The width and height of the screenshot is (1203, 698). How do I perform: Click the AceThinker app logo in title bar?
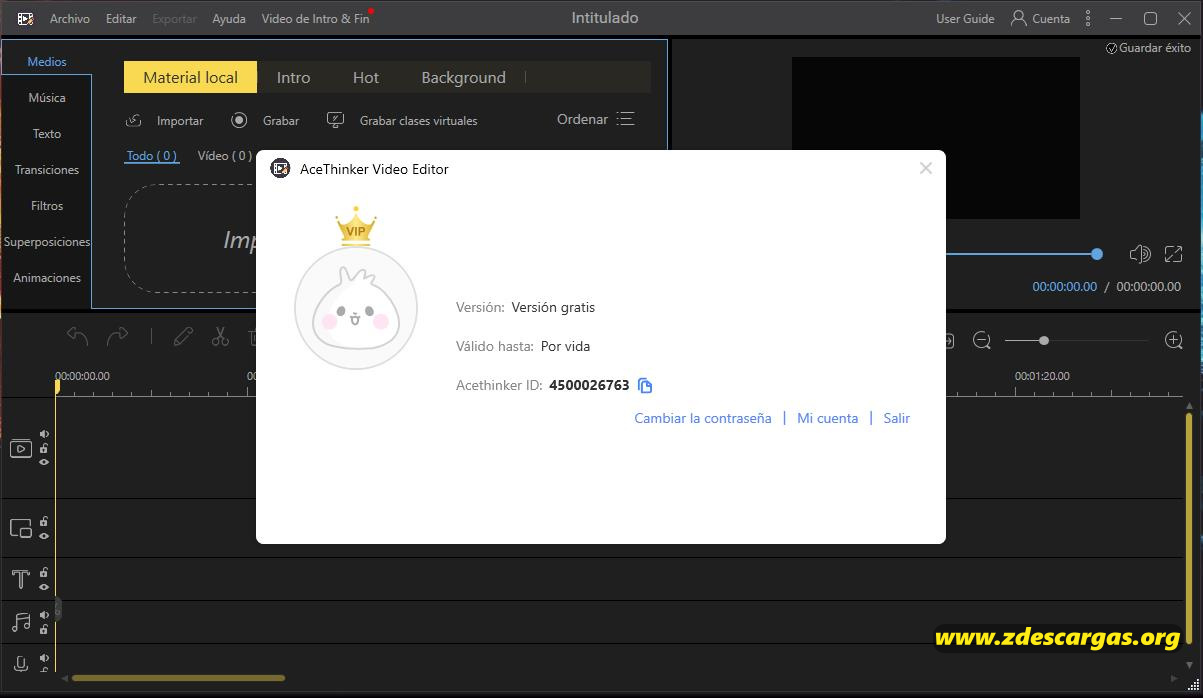click(26, 19)
